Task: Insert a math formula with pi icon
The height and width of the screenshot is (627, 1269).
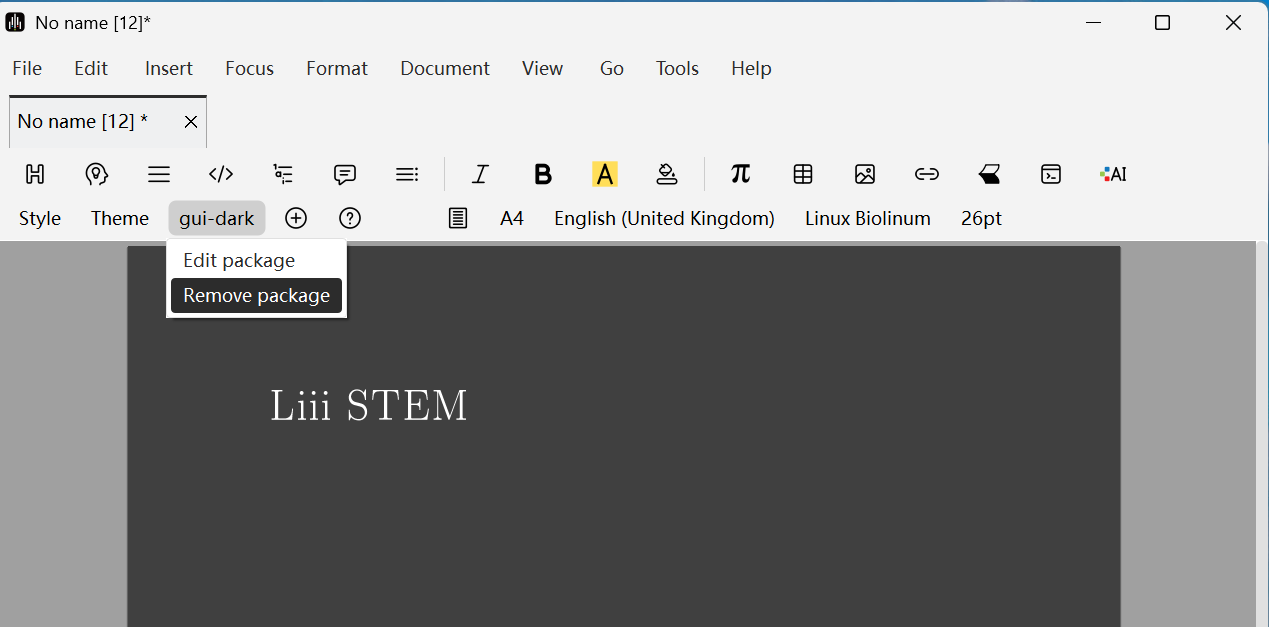Action: tap(740, 174)
